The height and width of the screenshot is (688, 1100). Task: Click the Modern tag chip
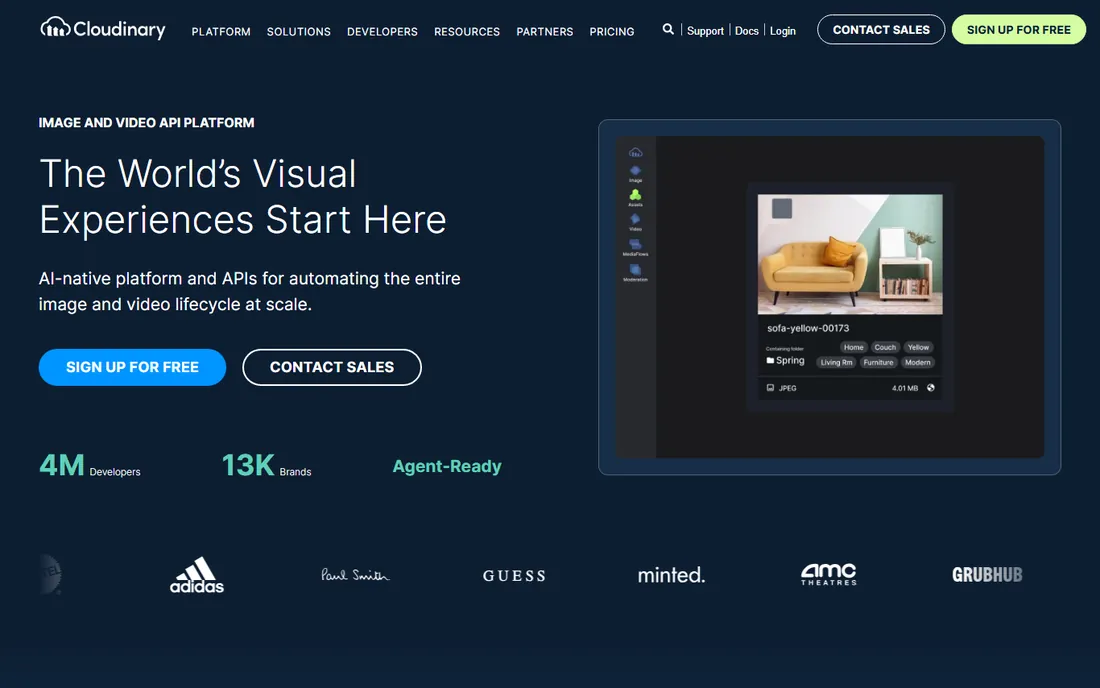click(918, 363)
